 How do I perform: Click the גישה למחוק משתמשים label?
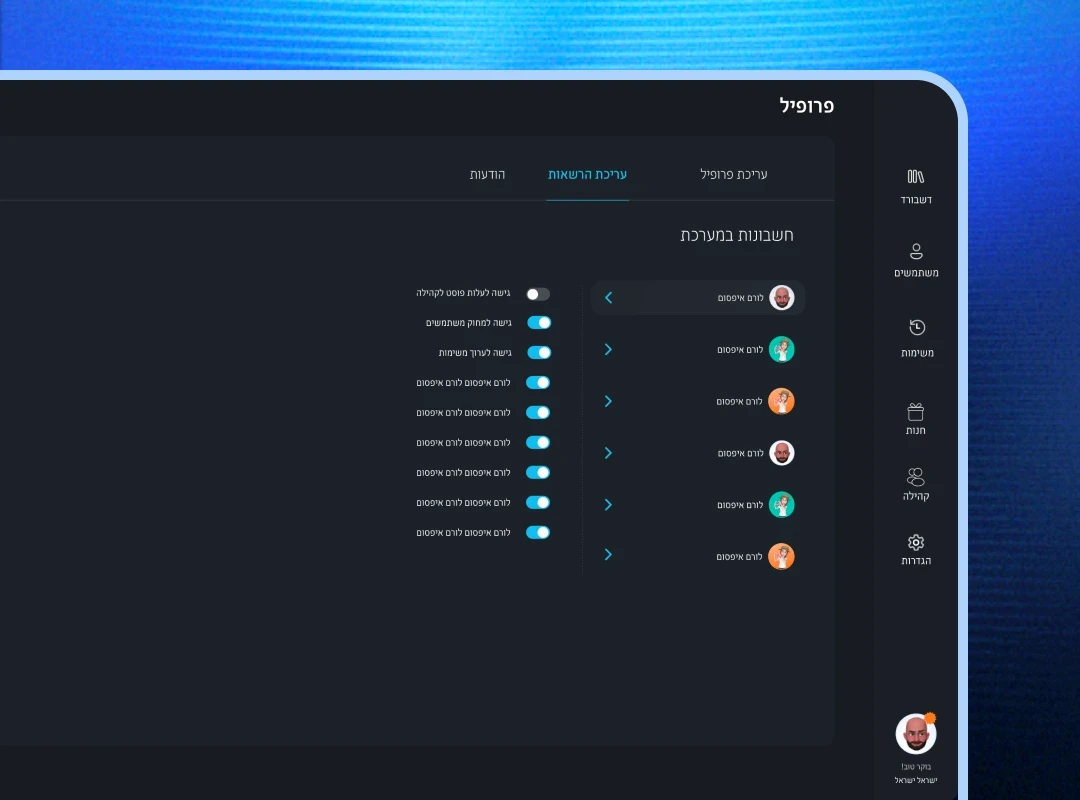click(x=468, y=322)
